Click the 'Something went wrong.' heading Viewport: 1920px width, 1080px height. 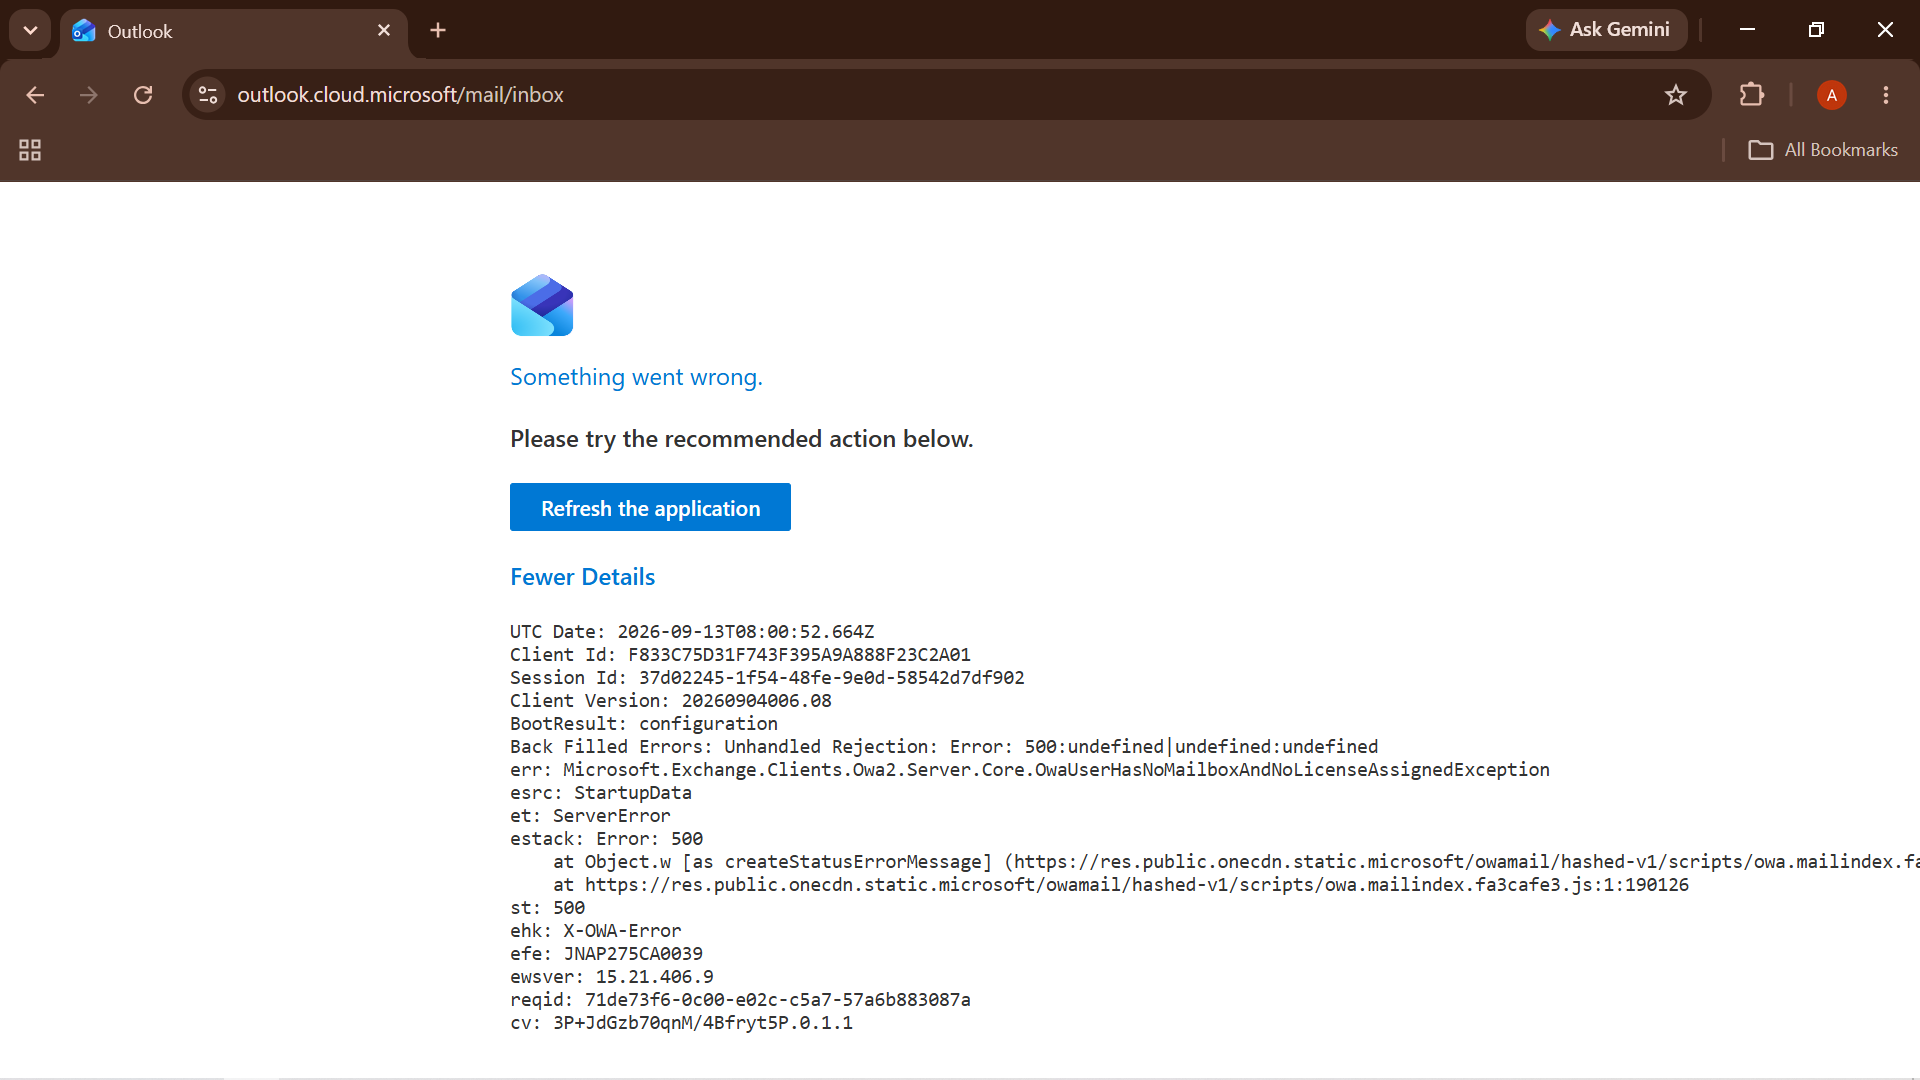[x=636, y=377]
